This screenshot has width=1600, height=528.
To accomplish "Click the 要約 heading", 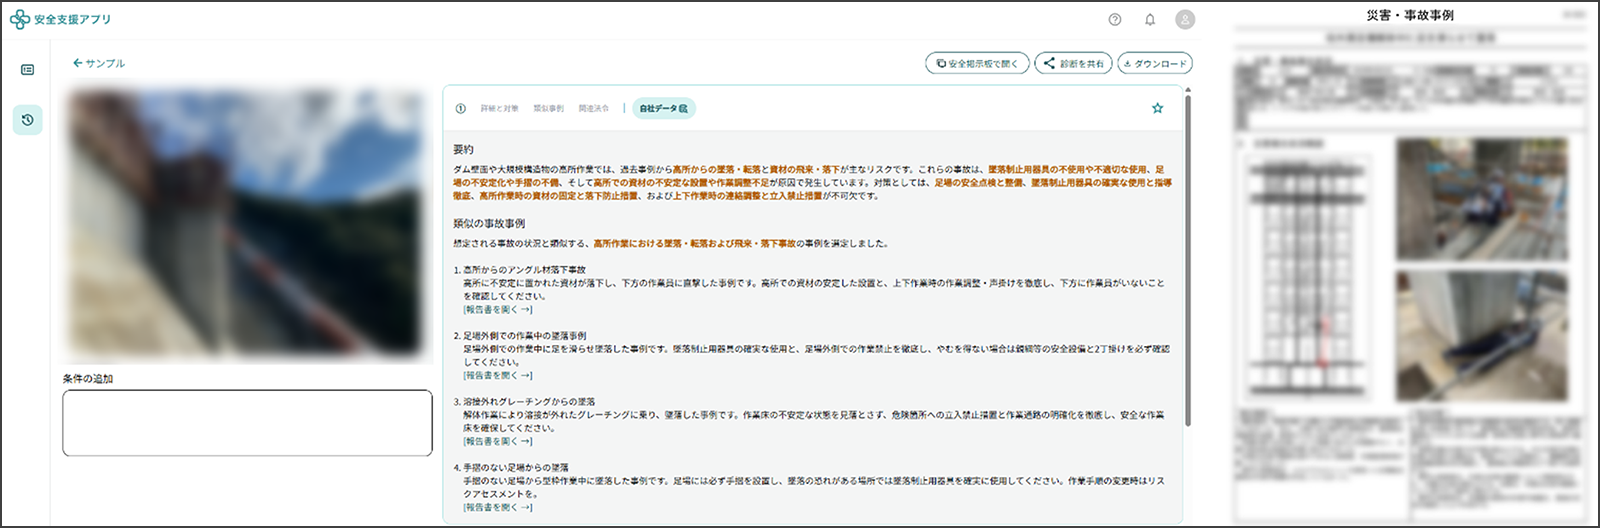I will (463, 150).
